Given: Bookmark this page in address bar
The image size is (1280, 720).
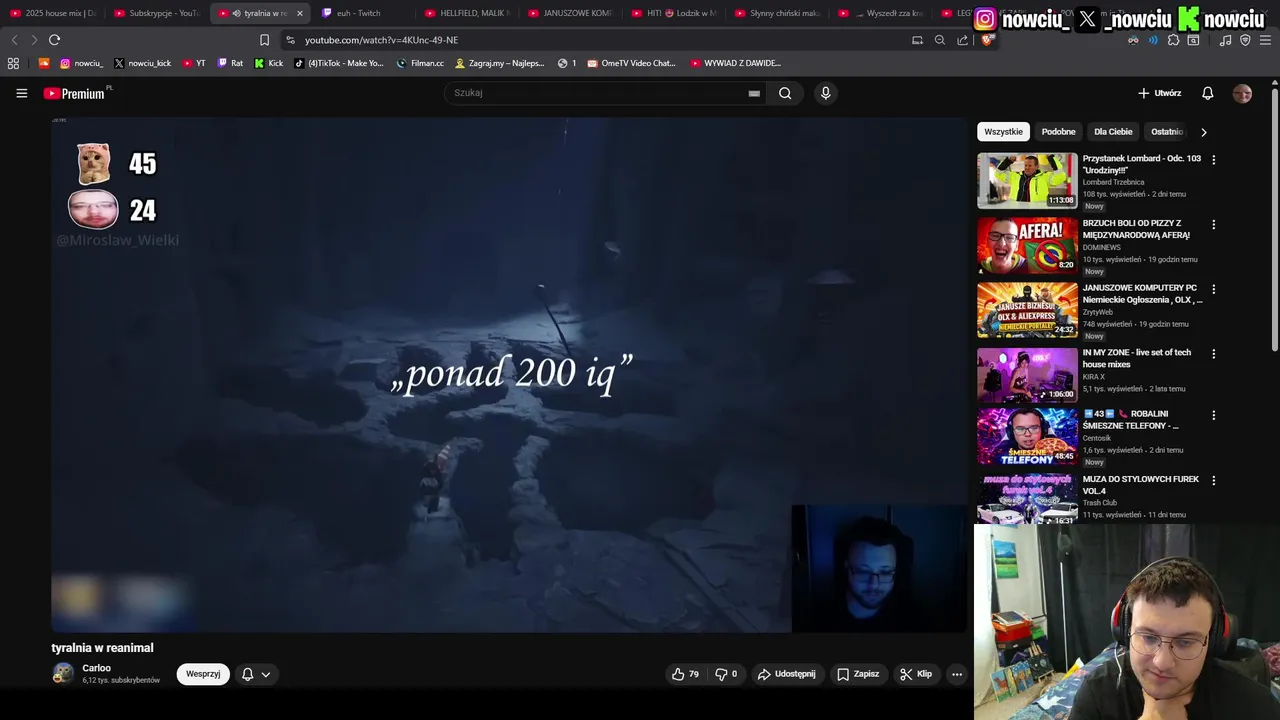Looking at the screenshot, I should pyautogui.click(x=264, y=40).
